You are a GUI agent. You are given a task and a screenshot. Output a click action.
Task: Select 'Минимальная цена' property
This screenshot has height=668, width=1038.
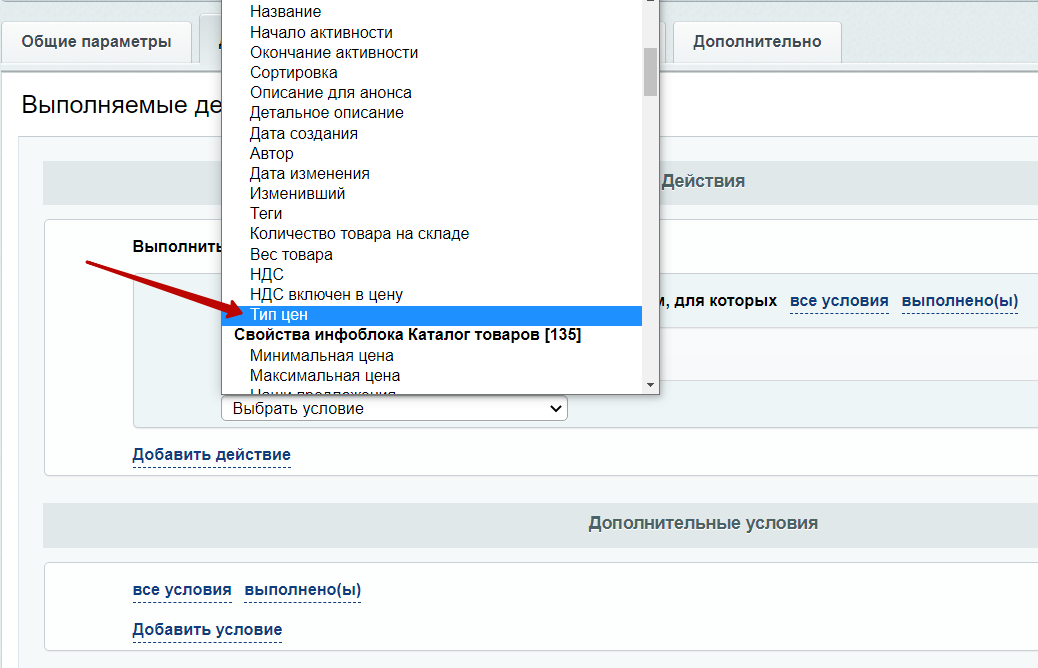pyautogui.click(x=432, y=356)
